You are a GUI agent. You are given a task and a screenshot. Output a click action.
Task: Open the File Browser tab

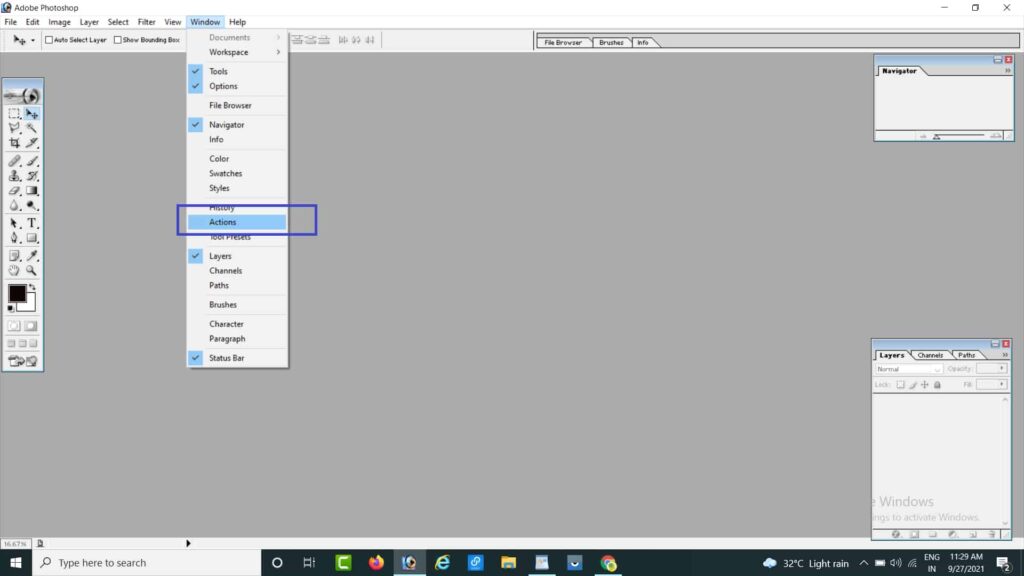pos(563,42)
